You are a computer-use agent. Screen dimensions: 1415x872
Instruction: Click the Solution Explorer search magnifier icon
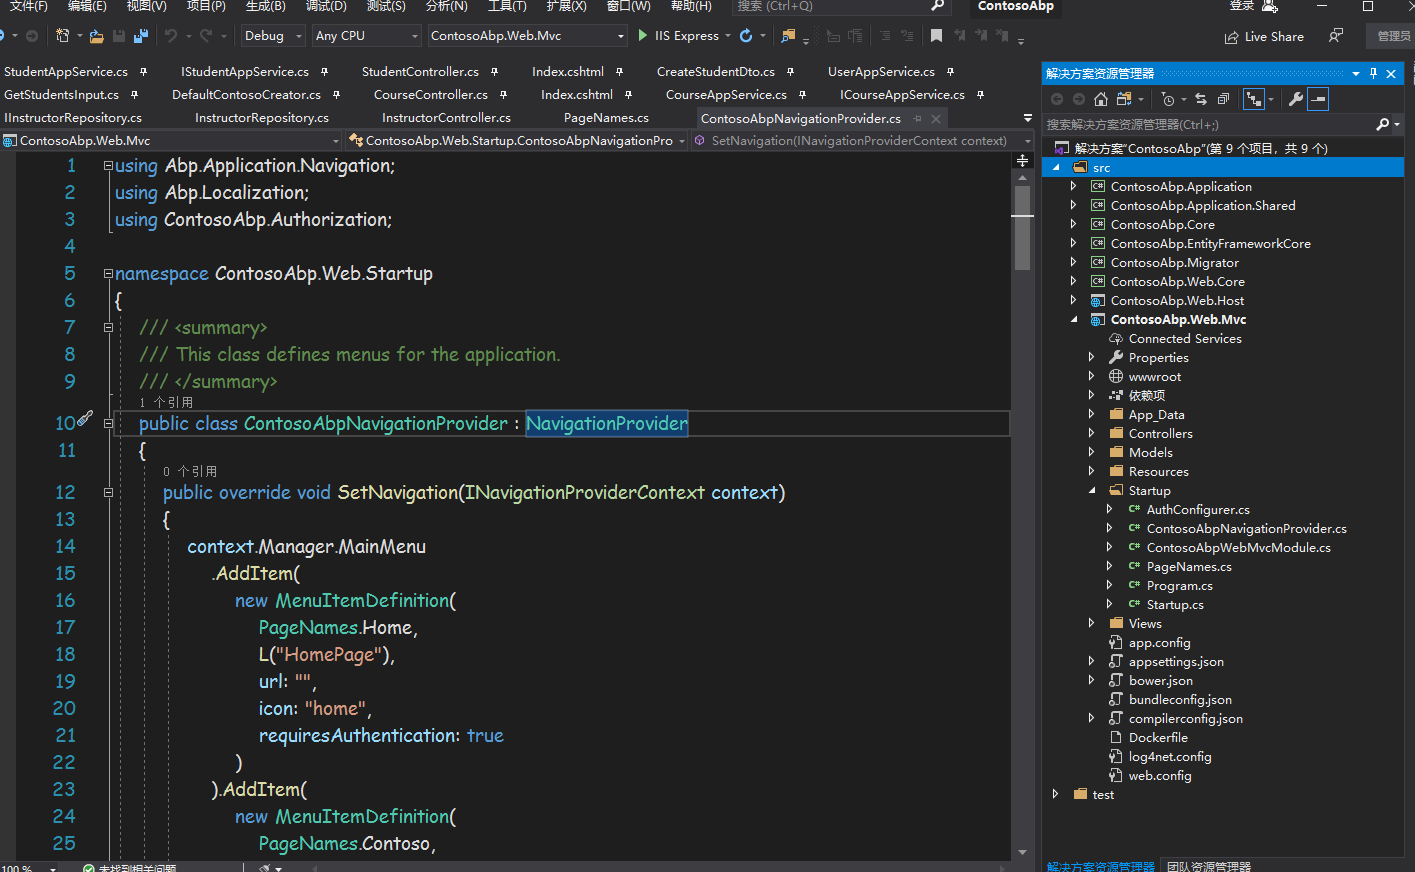click(x=1383, y=125)
